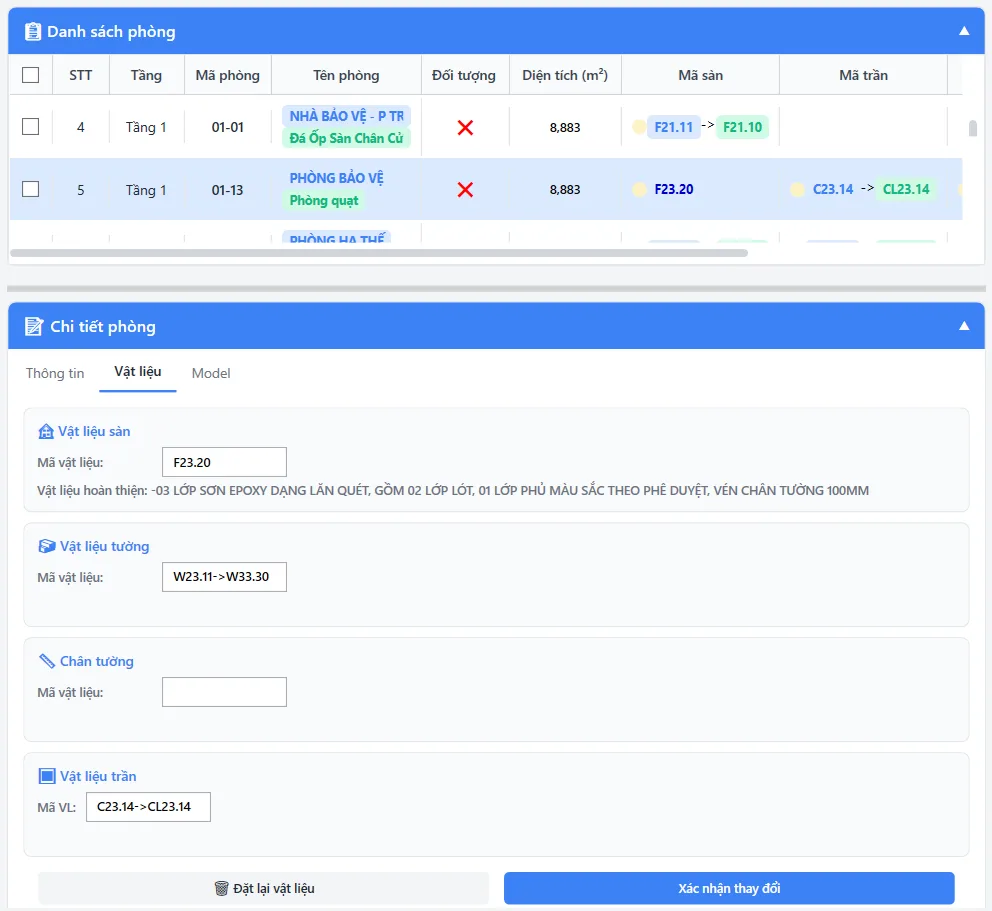Click the Mã phòng column header
This screenshot has height=911, width=992.
pyautogui.click(x=228, y=75)
